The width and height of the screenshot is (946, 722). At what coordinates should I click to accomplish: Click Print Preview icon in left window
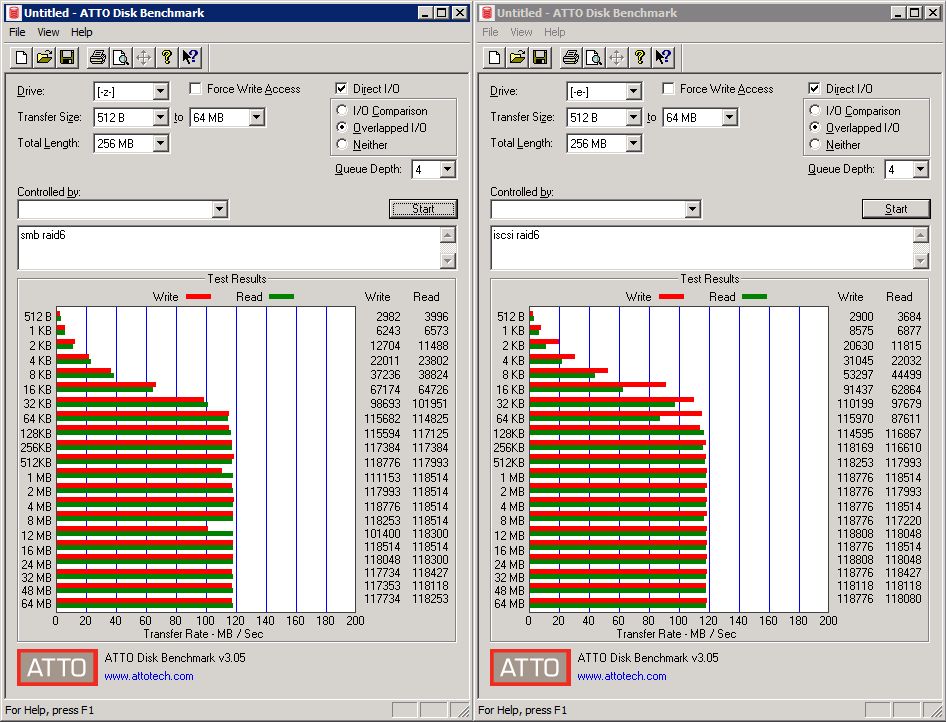(x=121, y=57)
